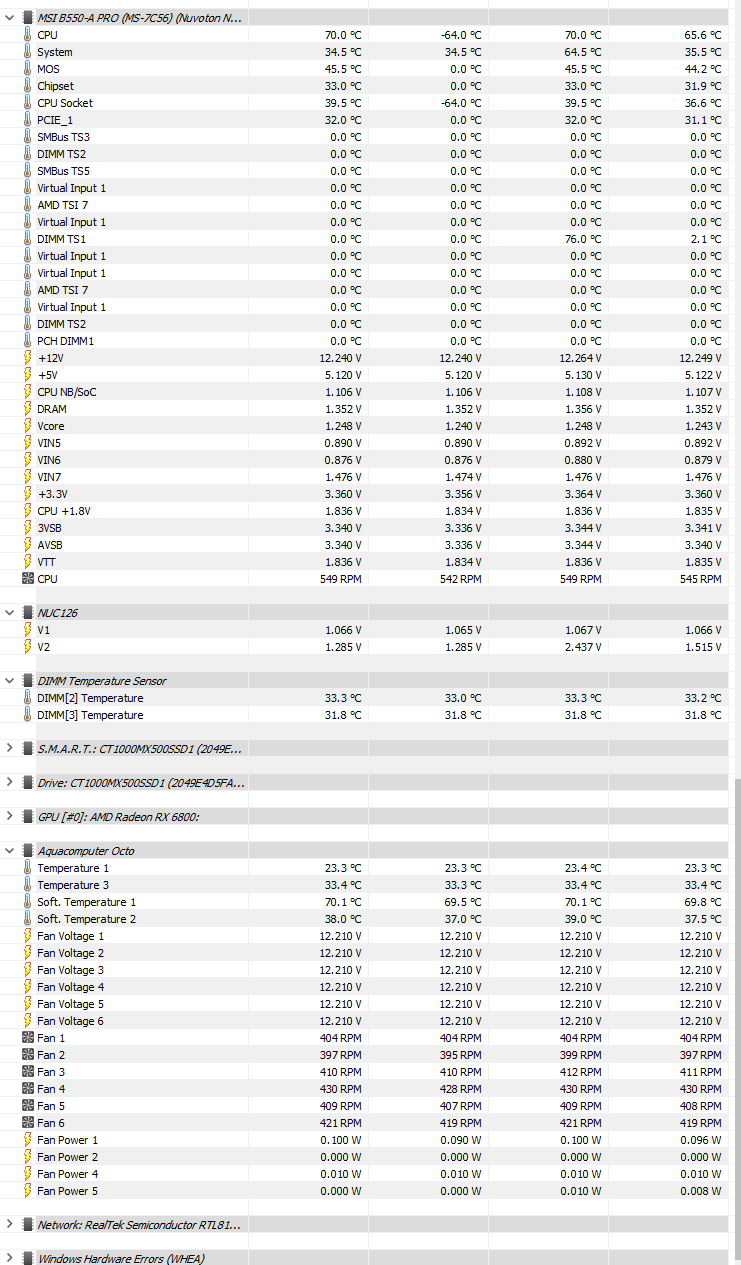Click the 76.0 °C DIMM TS1 maximum value

point(582,239)
